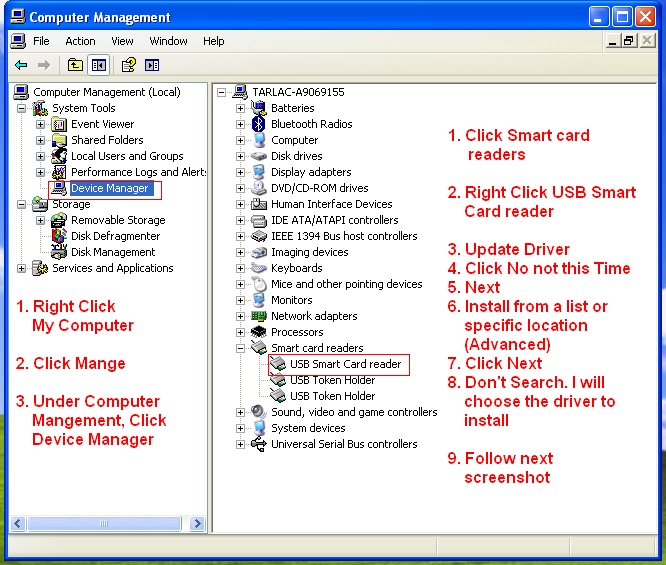The height and width of the screenshot is (565, 666).
Task: Open the View menu
Action: [x=122, y=41]
